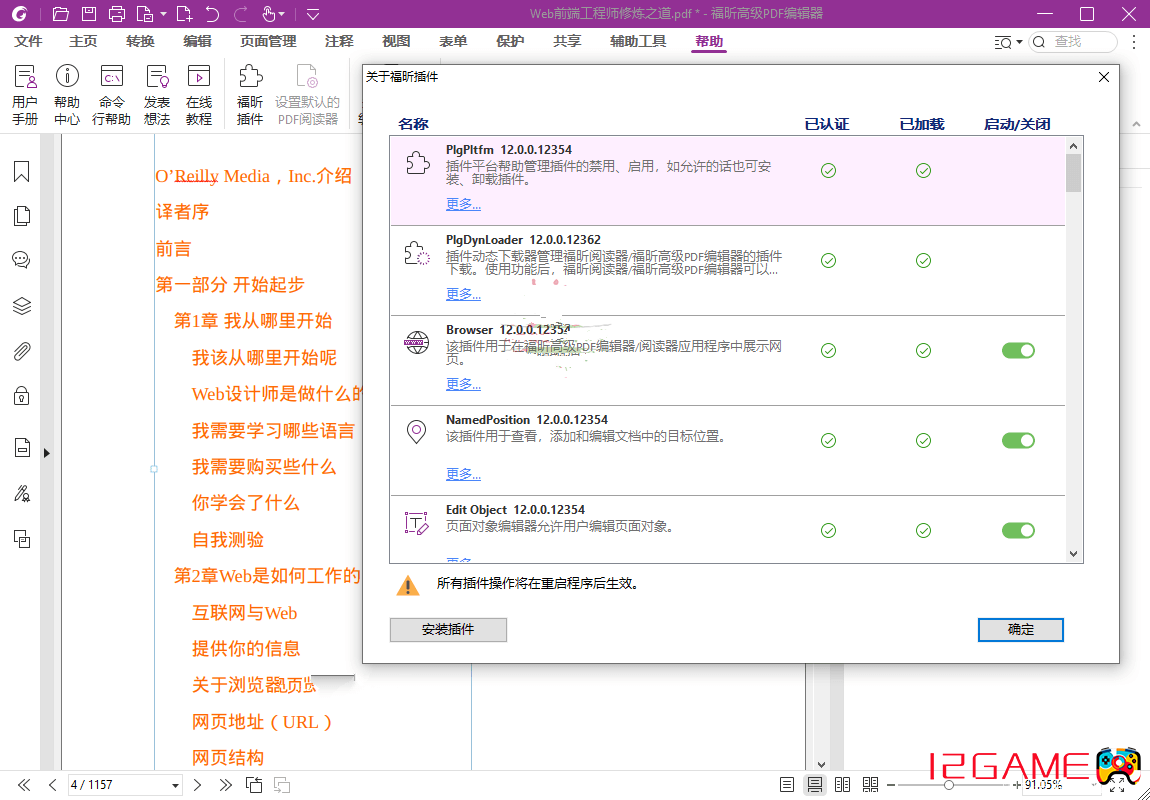
Task: Disable the NamedPosition plugin toggle
Action: pos(1018,441)
